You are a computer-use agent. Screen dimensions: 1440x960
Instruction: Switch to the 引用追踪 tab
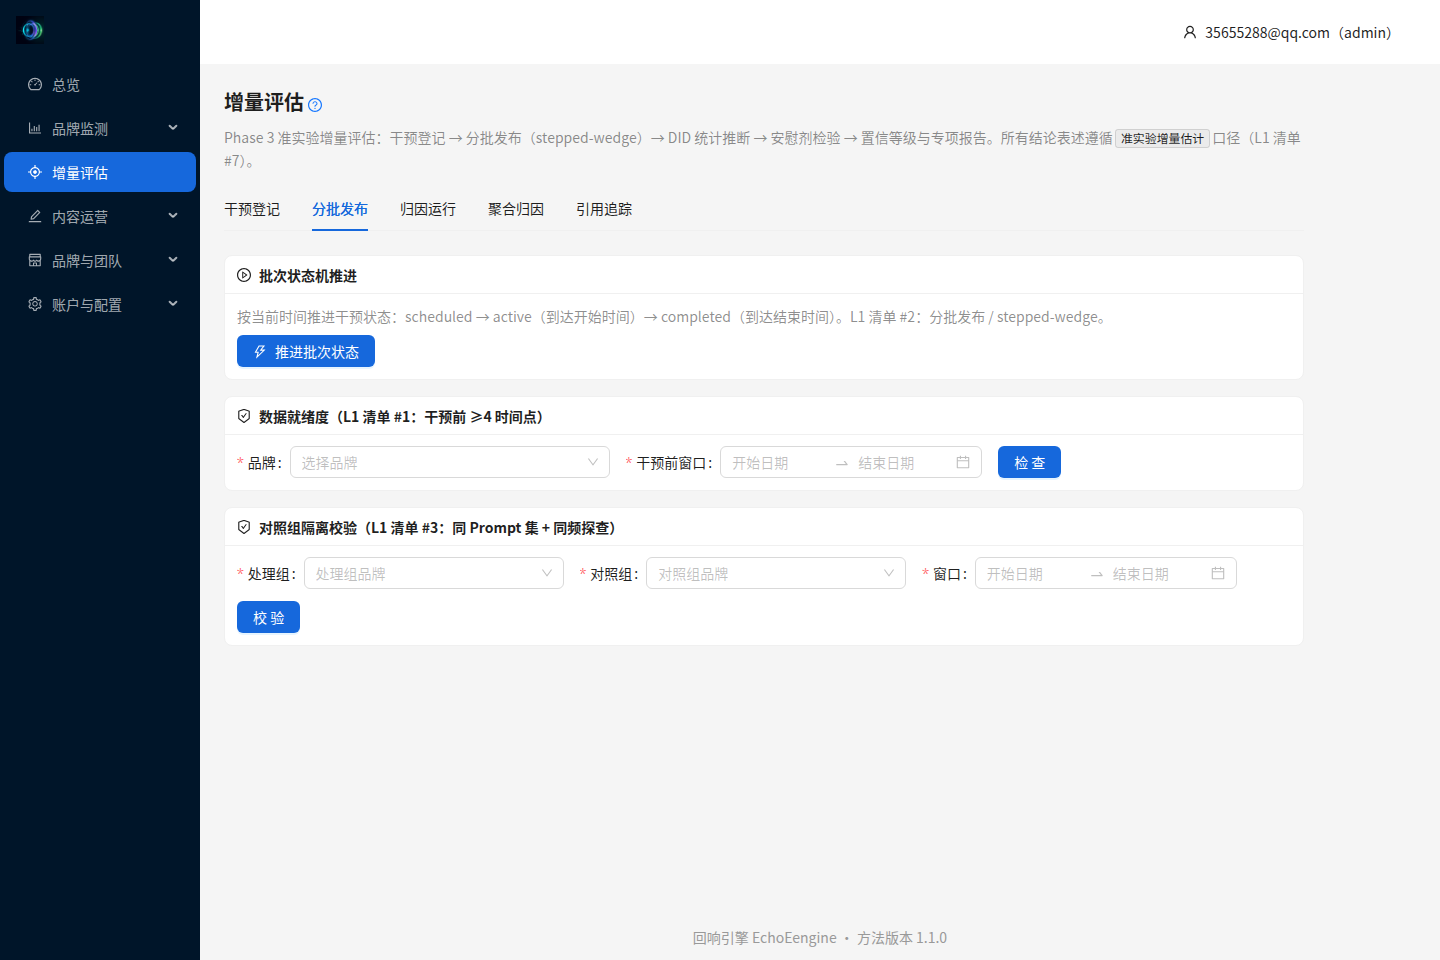click(604, 209)
